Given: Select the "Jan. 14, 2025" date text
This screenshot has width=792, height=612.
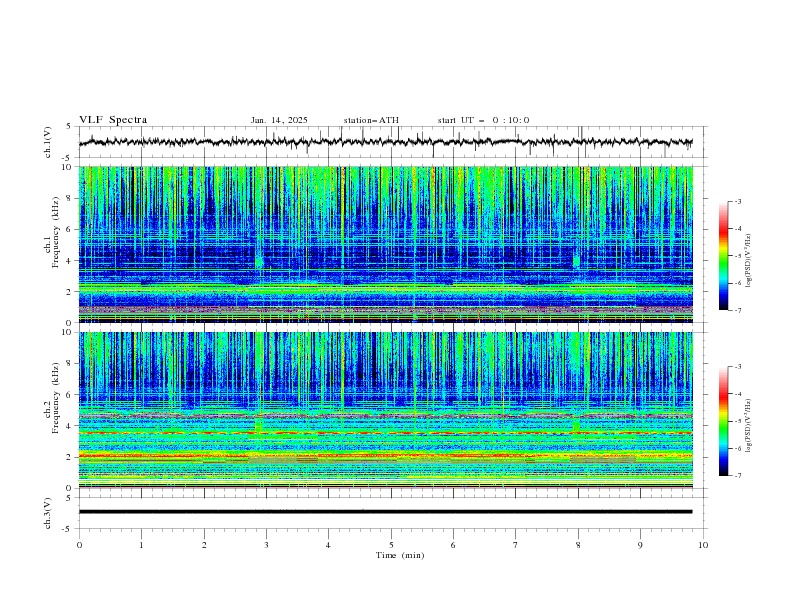Looking at the screenshot, I should coord(279,120).
